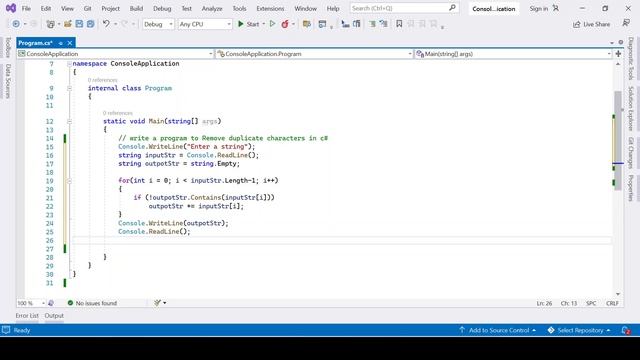
Task: Switch to the Output tab
Action: click(x=54, y=316)
